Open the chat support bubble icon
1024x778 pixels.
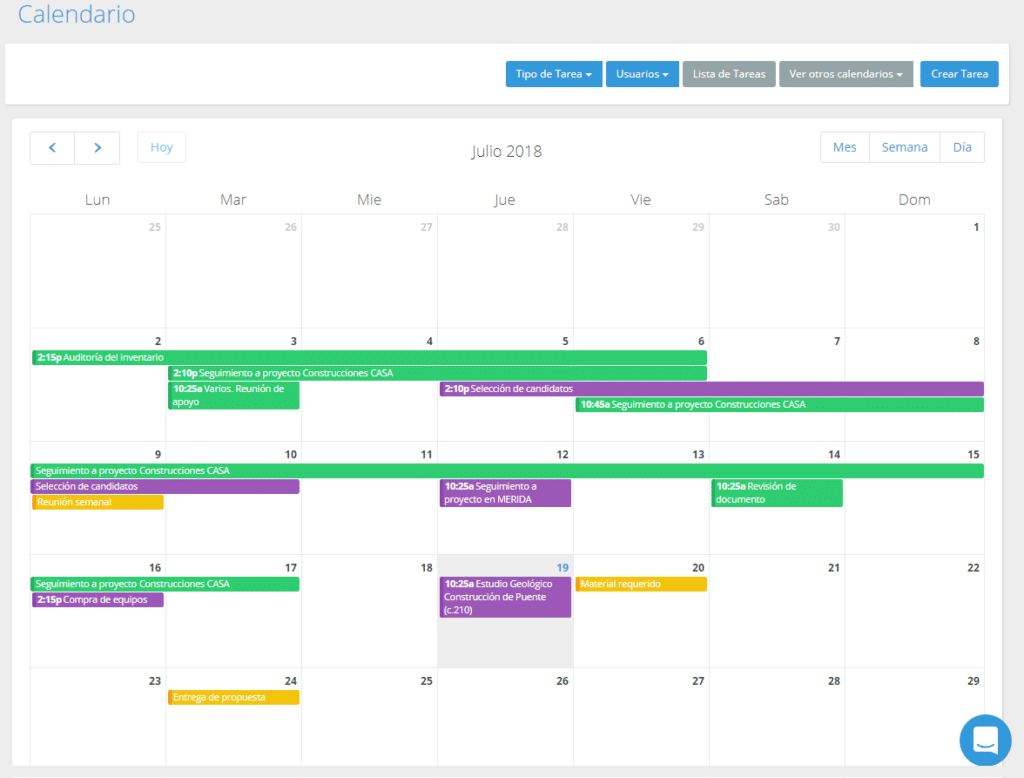click(x=984, y=740)
